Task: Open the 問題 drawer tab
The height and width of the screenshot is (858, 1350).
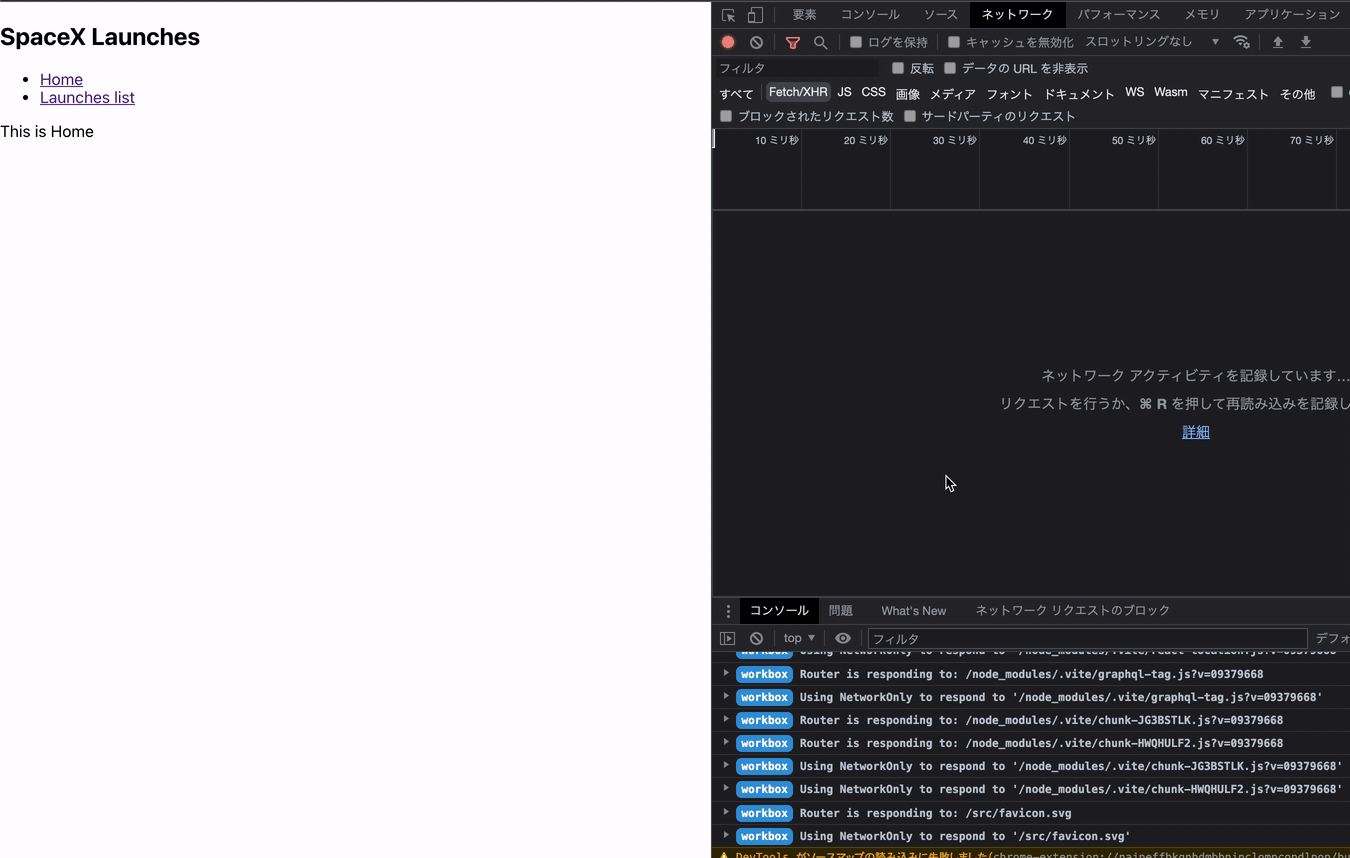Action: 840,611
